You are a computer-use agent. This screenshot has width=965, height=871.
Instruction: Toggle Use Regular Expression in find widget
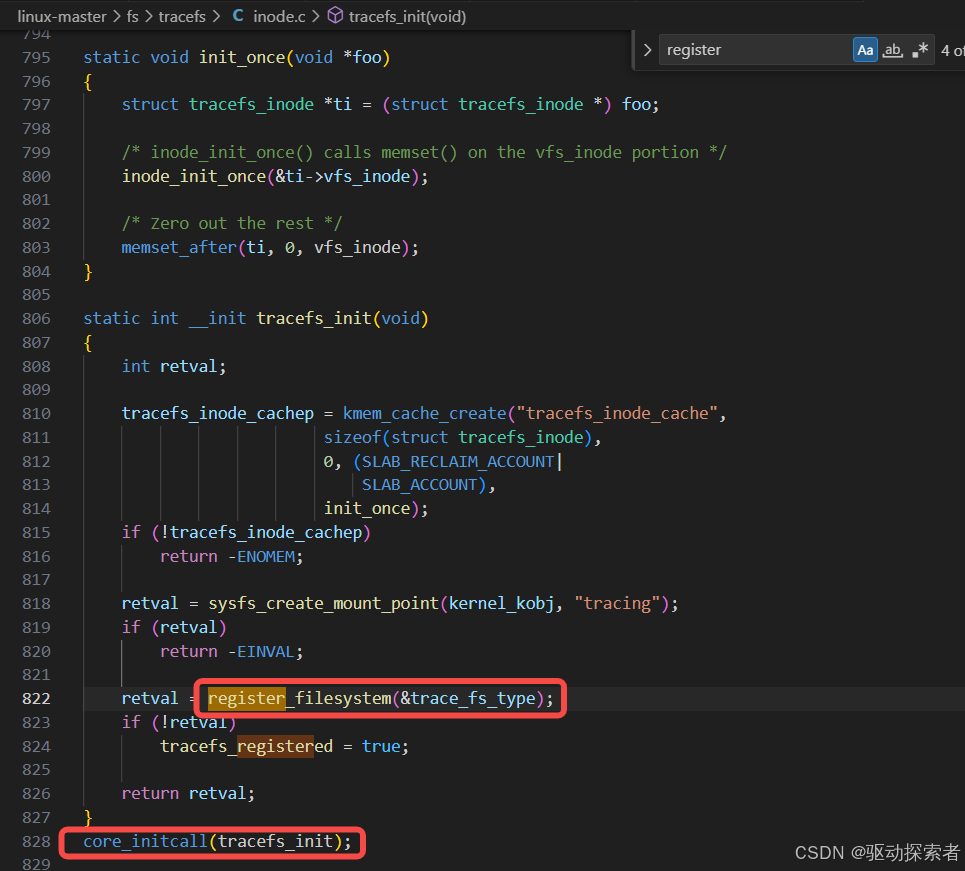[x=920, y=50]
